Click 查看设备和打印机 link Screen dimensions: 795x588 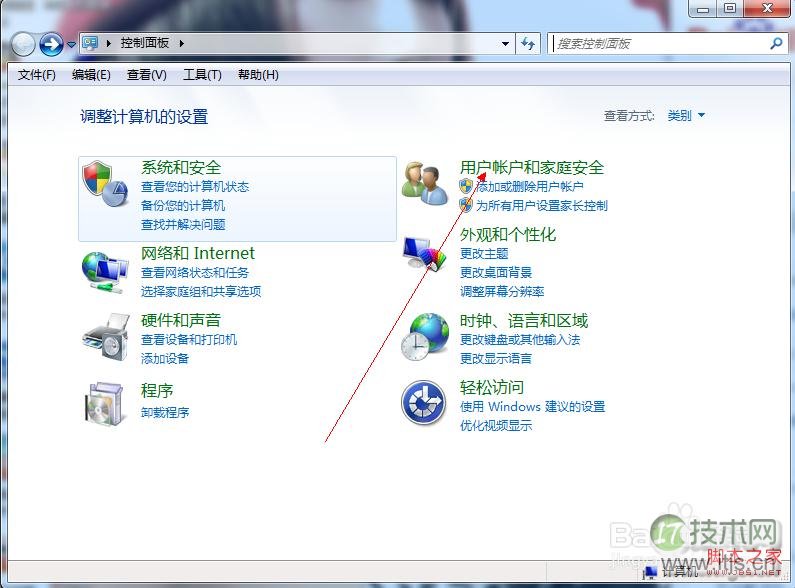tap(189, 340)
